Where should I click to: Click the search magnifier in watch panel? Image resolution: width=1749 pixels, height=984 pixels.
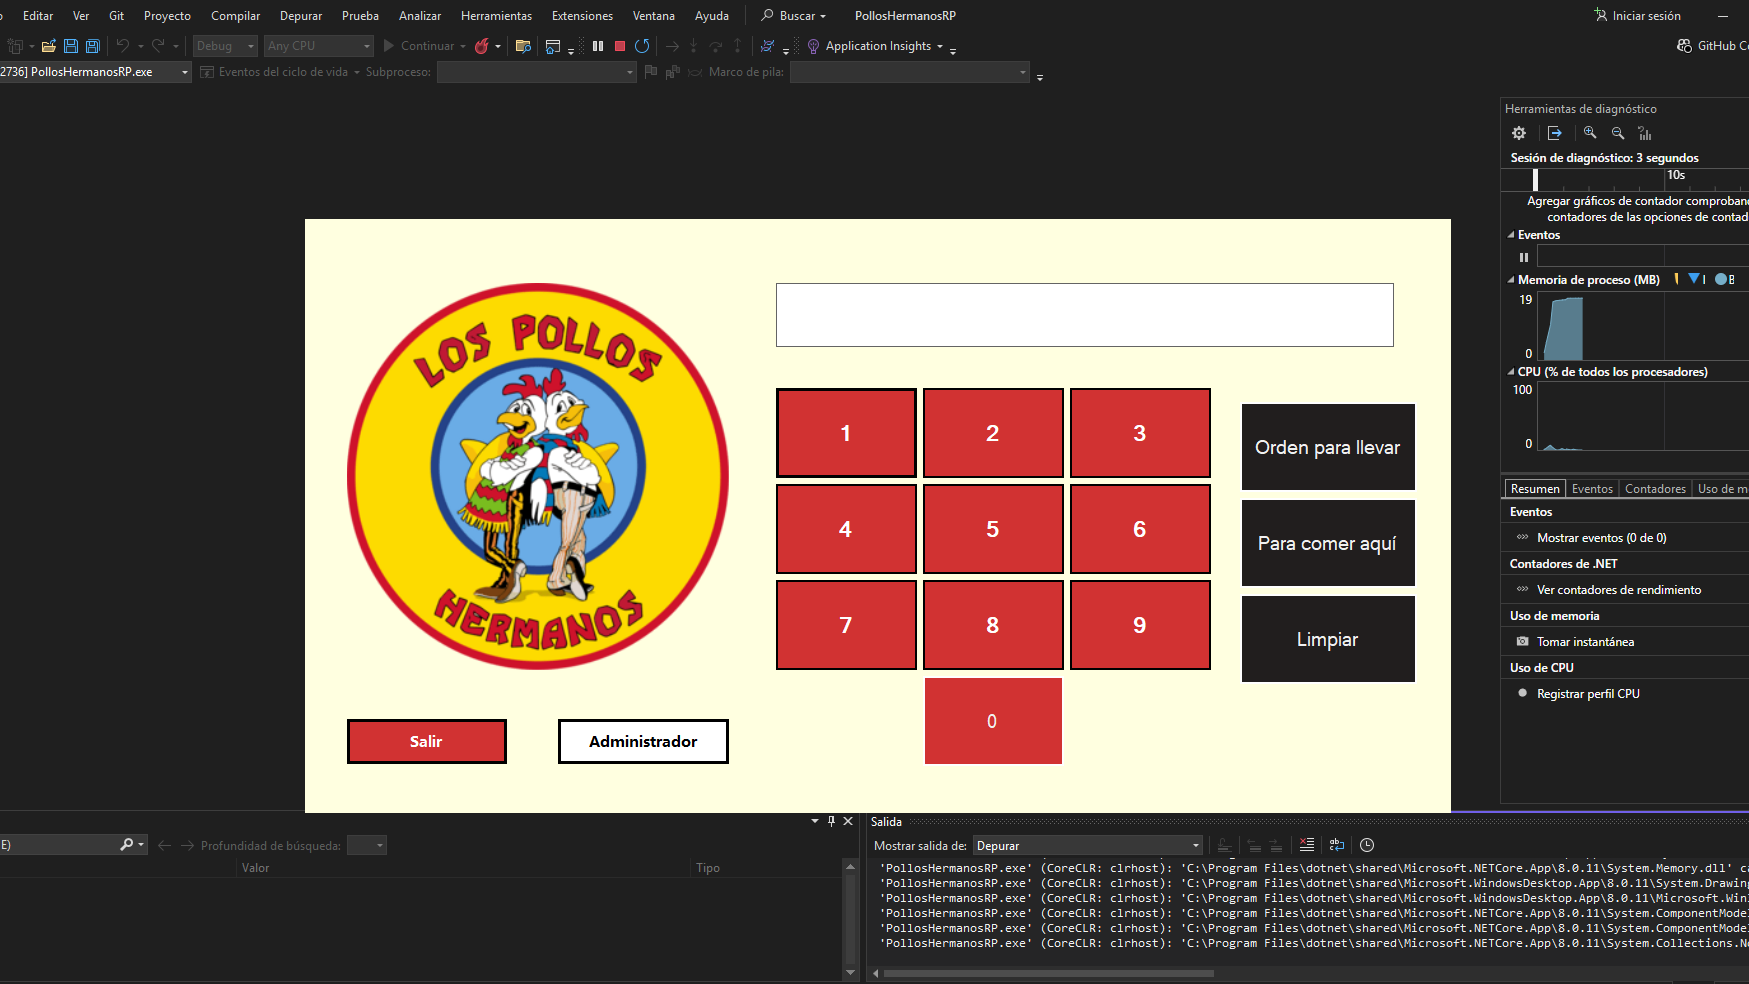(x=127, y=845)
